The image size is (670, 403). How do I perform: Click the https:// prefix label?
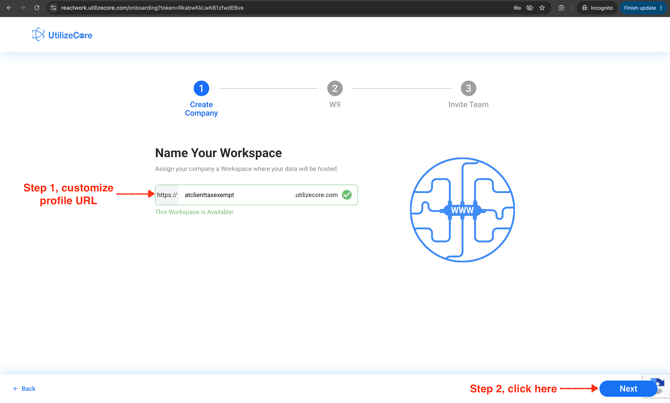[x=167, y=195]
